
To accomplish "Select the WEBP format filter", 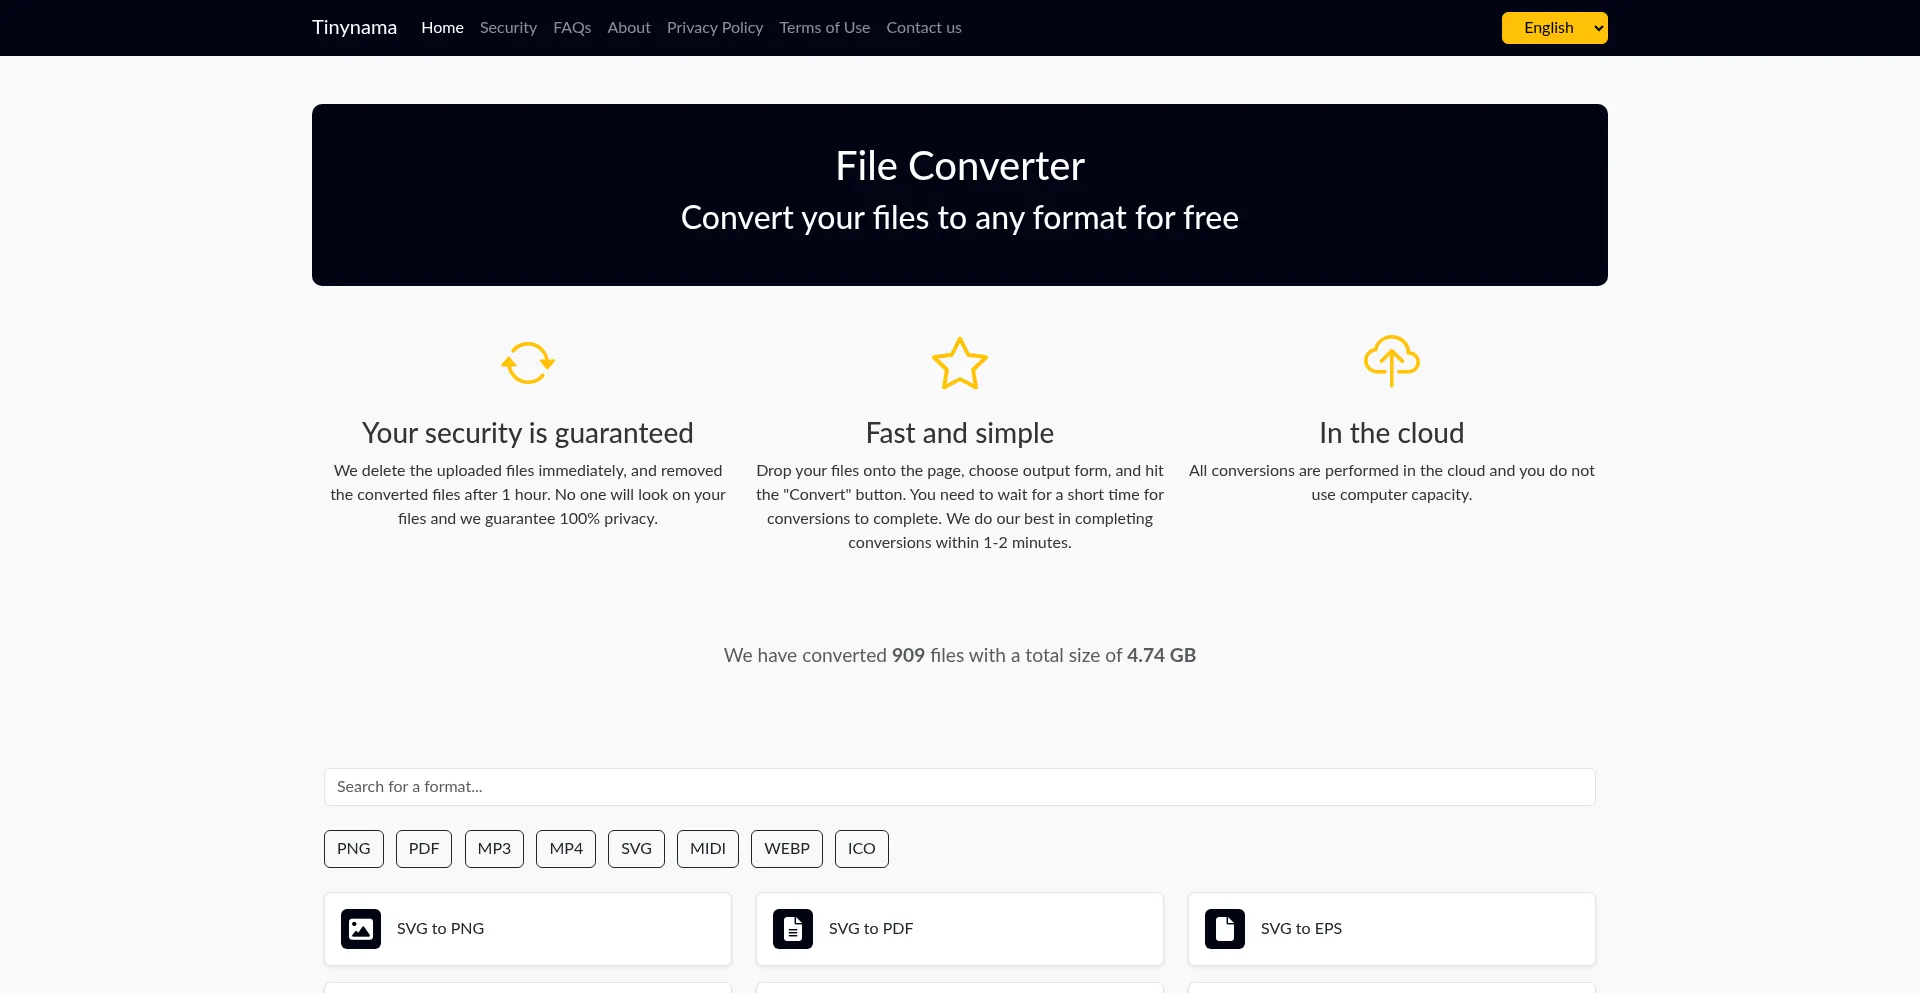I will point(786,848).
